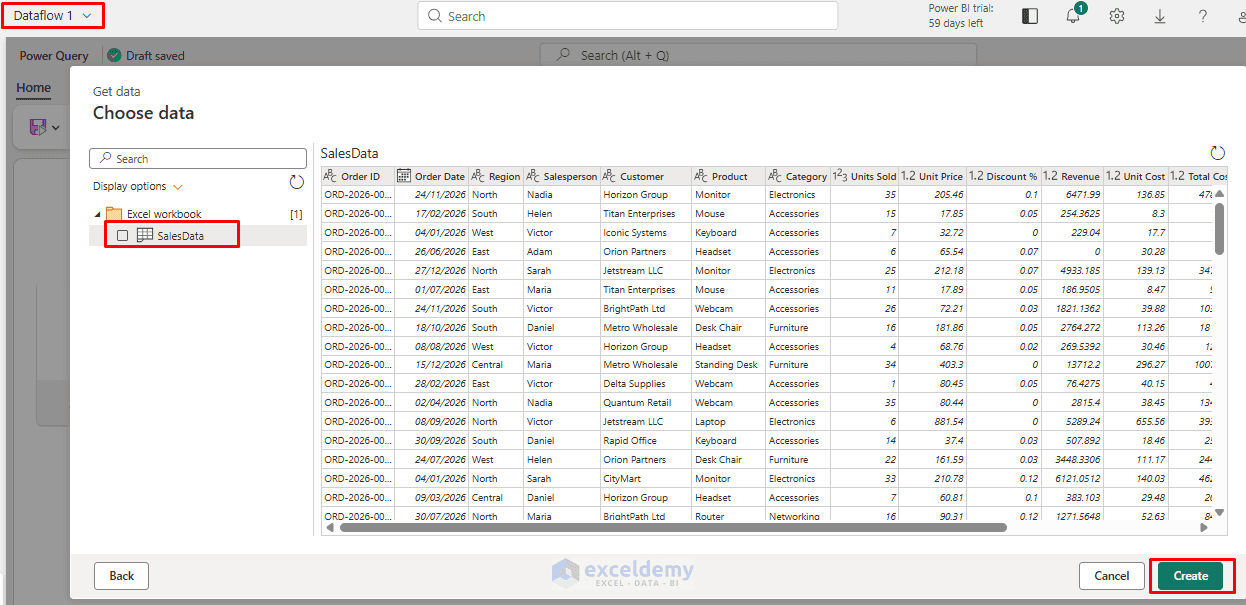Click the Excel workbook folder icon
Image resolution: width=1246 pixels, height=605 pixels.
coord(114,214)
